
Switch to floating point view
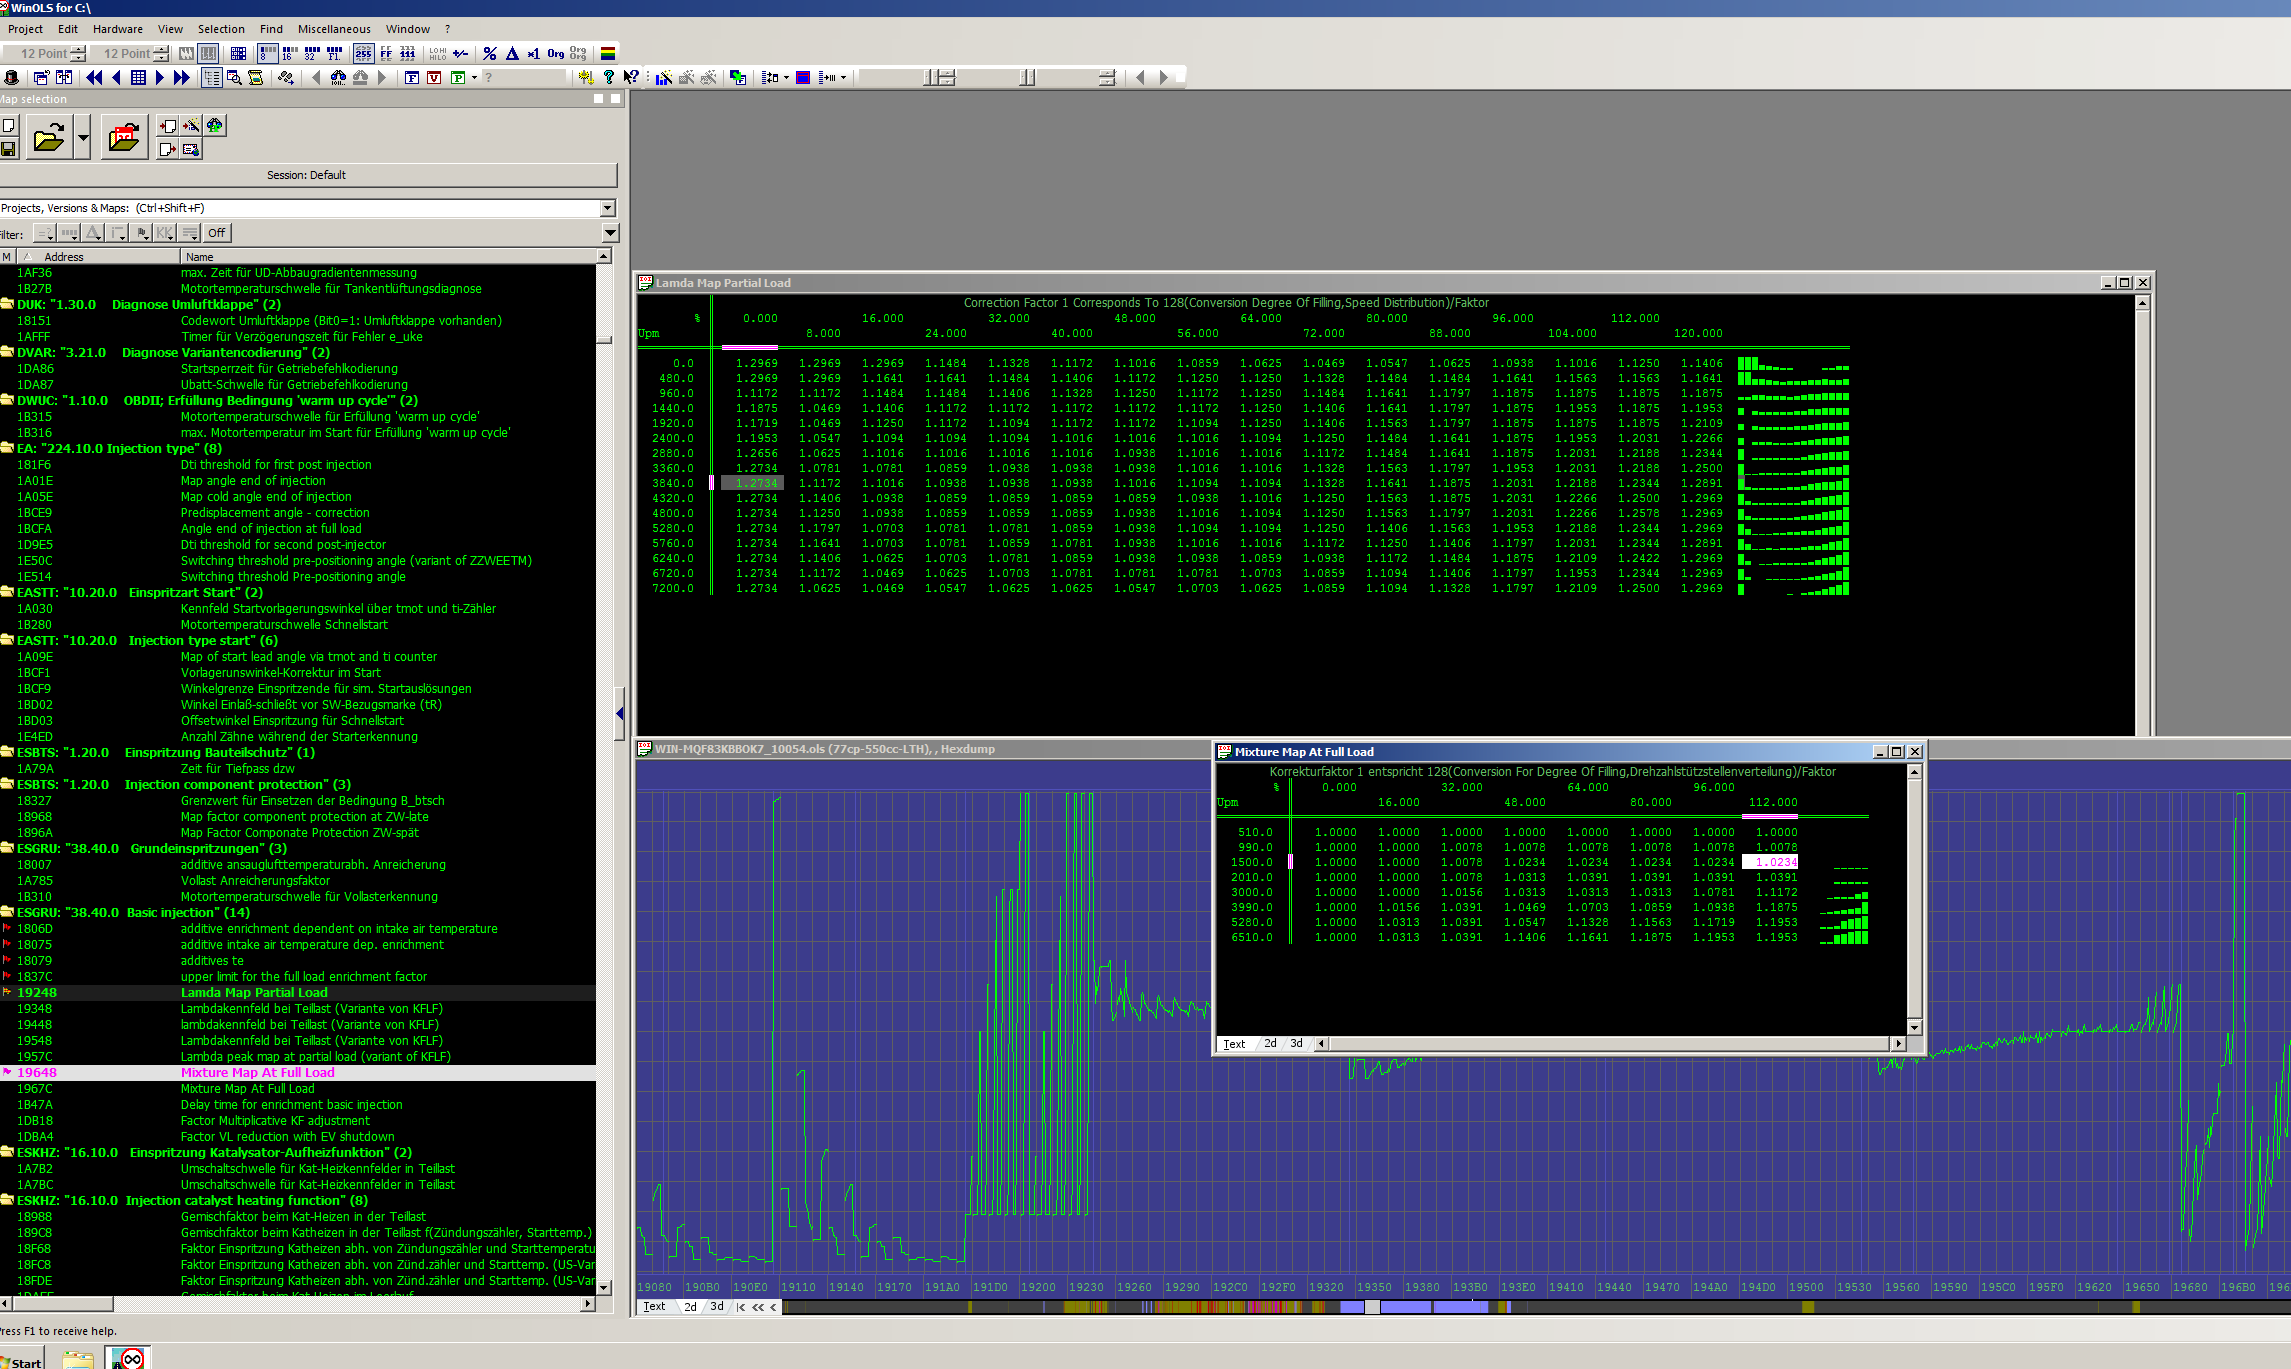coord(334,54)
